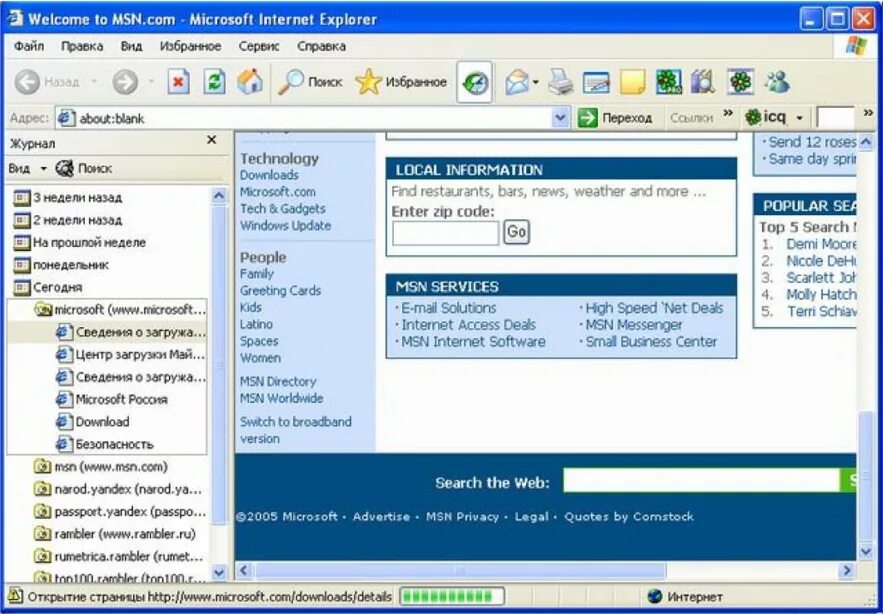Open the Mail envelope toolbar icon
Viewport: 883px width, 614px height.
tap(516, 83)
